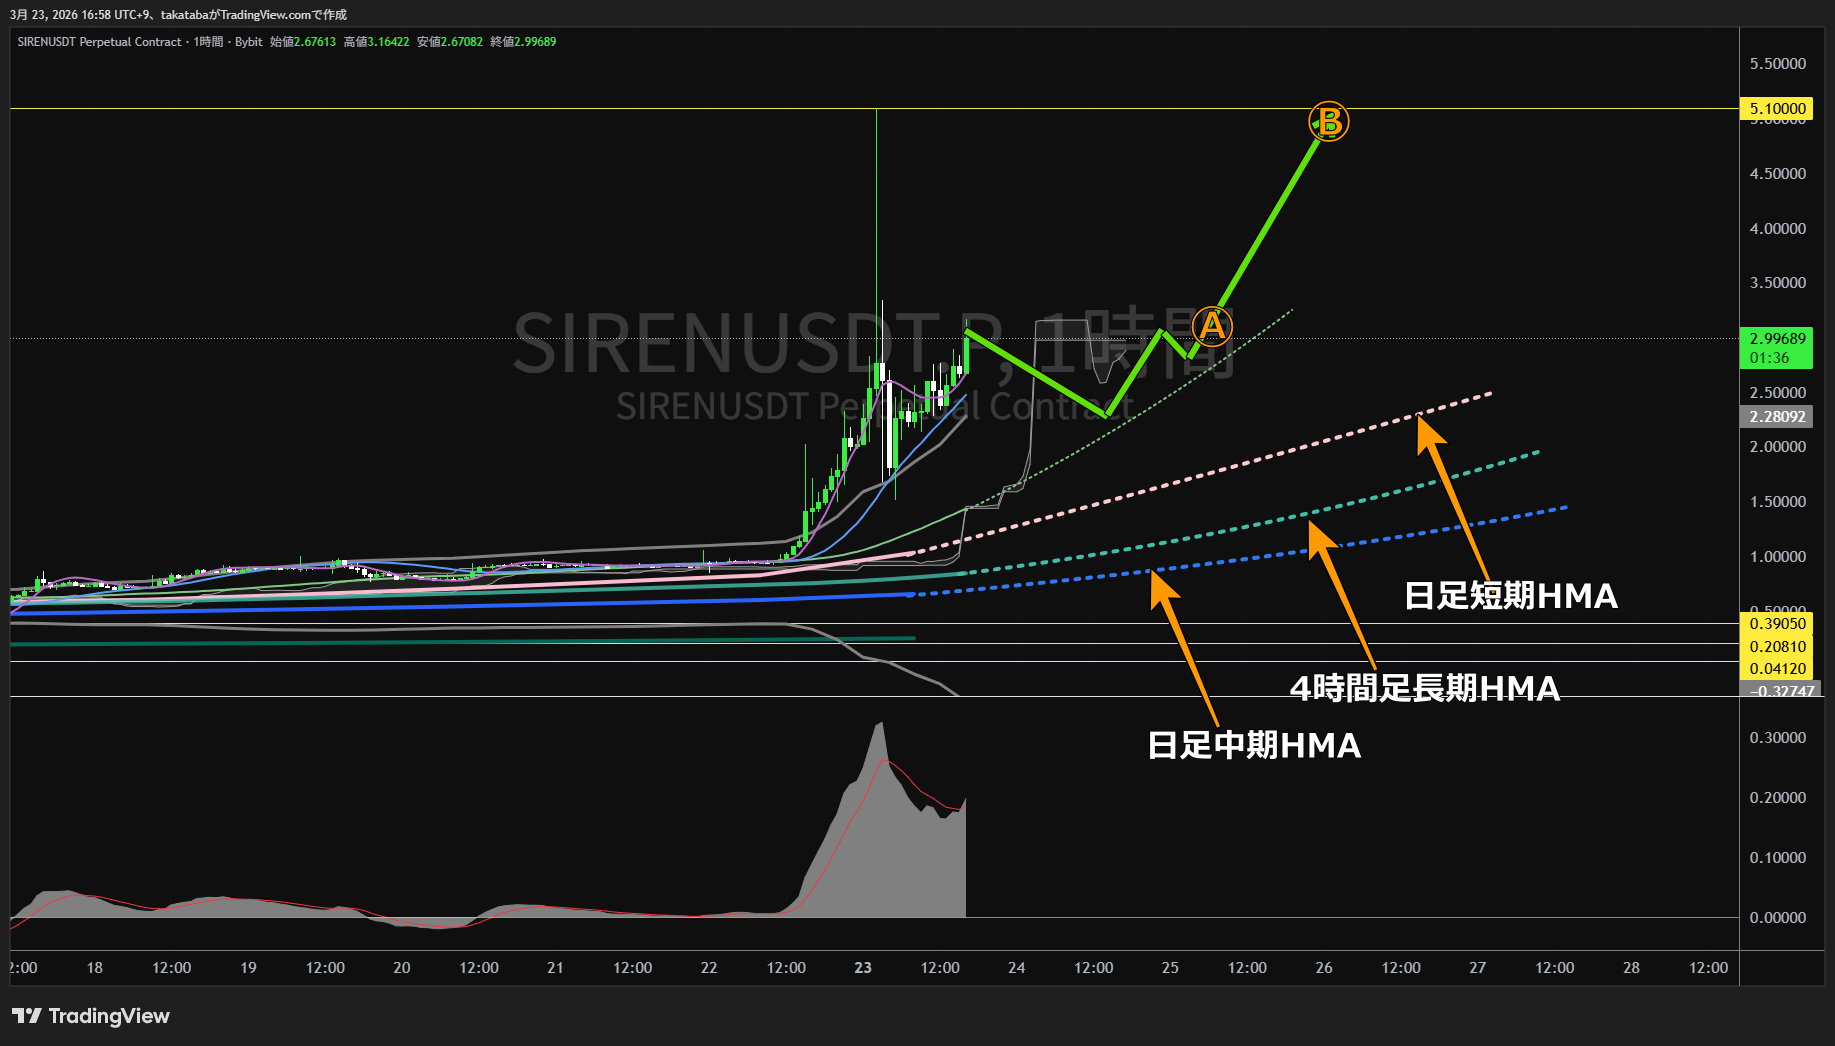Click the 0.20810 price line label
The width and height of the screenshot is (1835, 1046).
click(1777, 647)
